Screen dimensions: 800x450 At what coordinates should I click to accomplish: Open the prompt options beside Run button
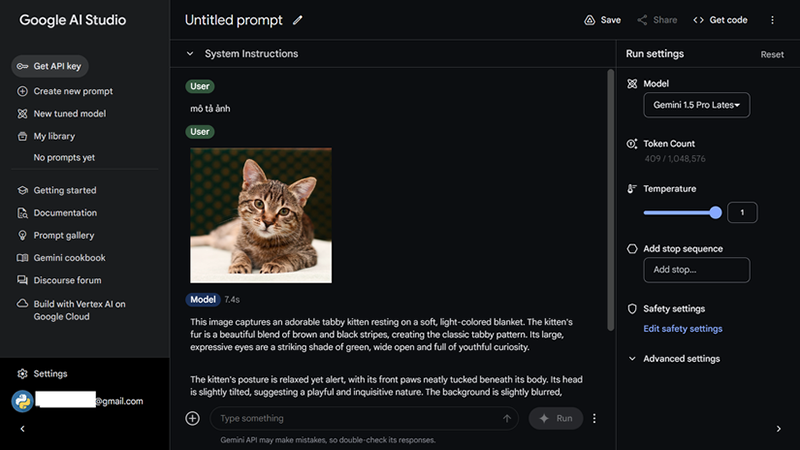[x=595, y=418]
